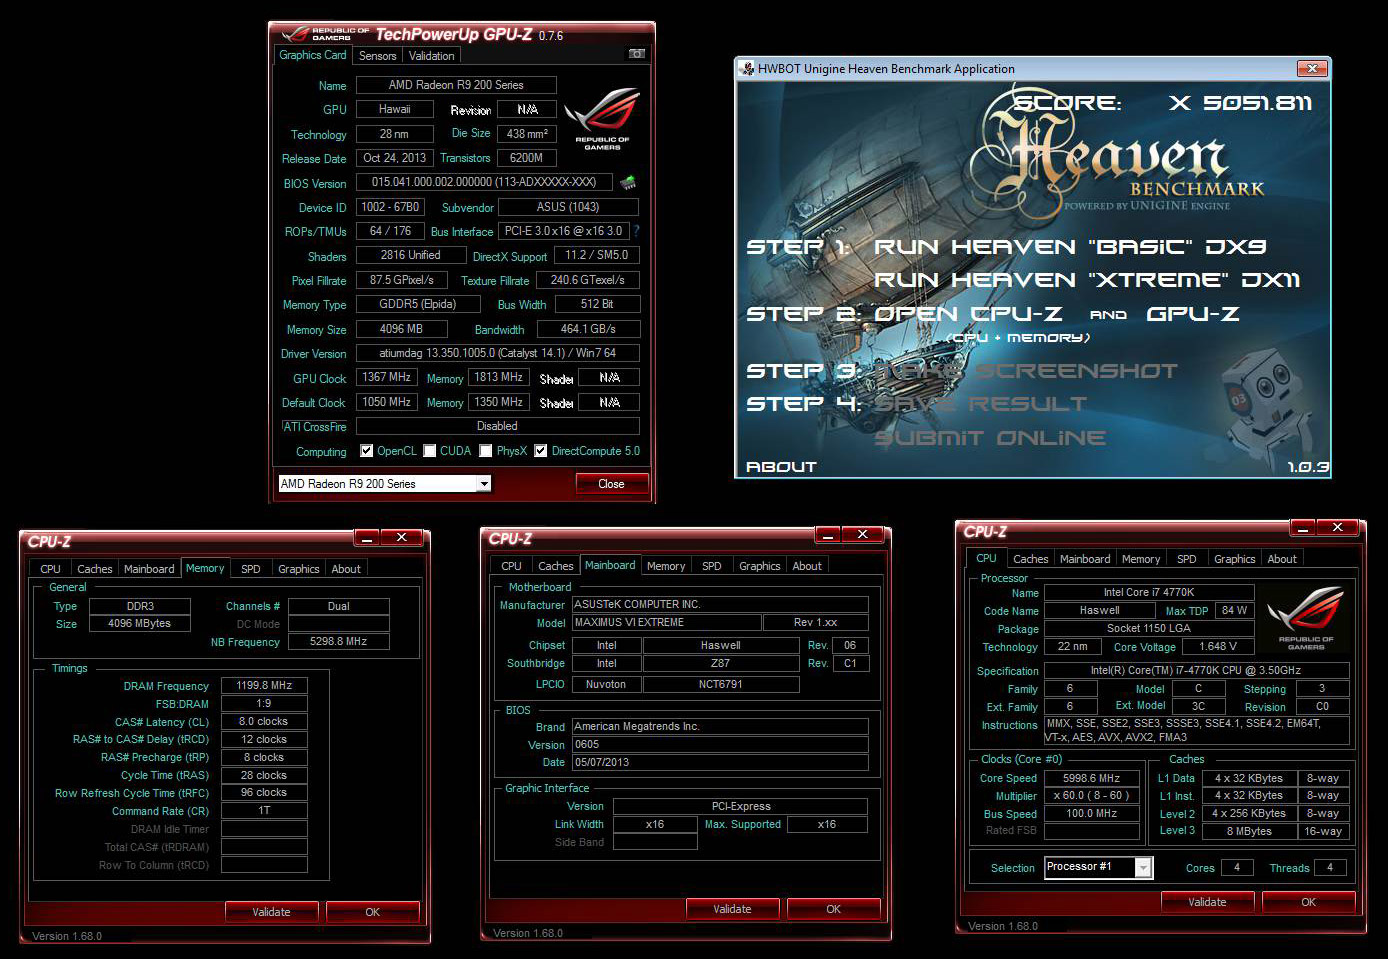Click the NB Frequency value 5298.8 MHz
This screenshot has height=959, width=1388.
coord(338,642)
